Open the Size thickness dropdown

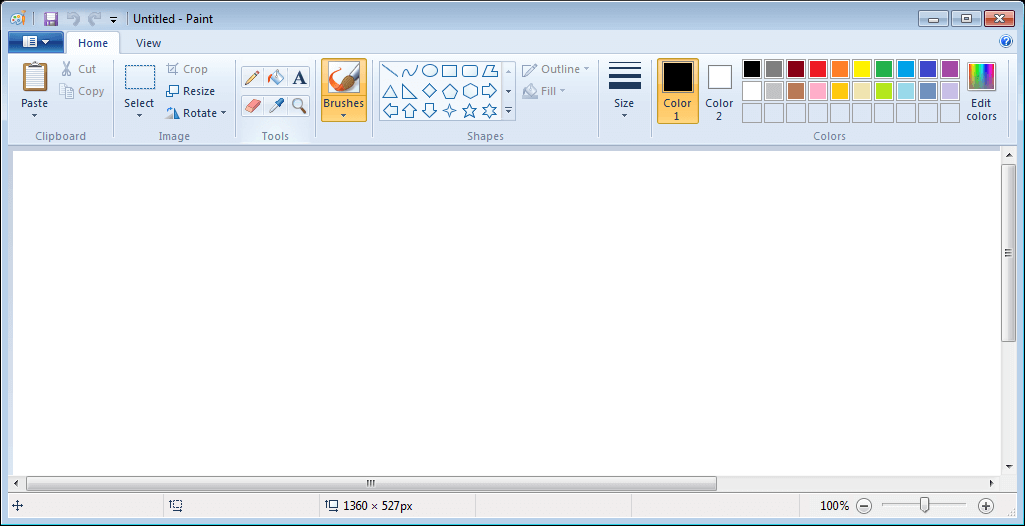pyautogui.click(x=624, y=91)
